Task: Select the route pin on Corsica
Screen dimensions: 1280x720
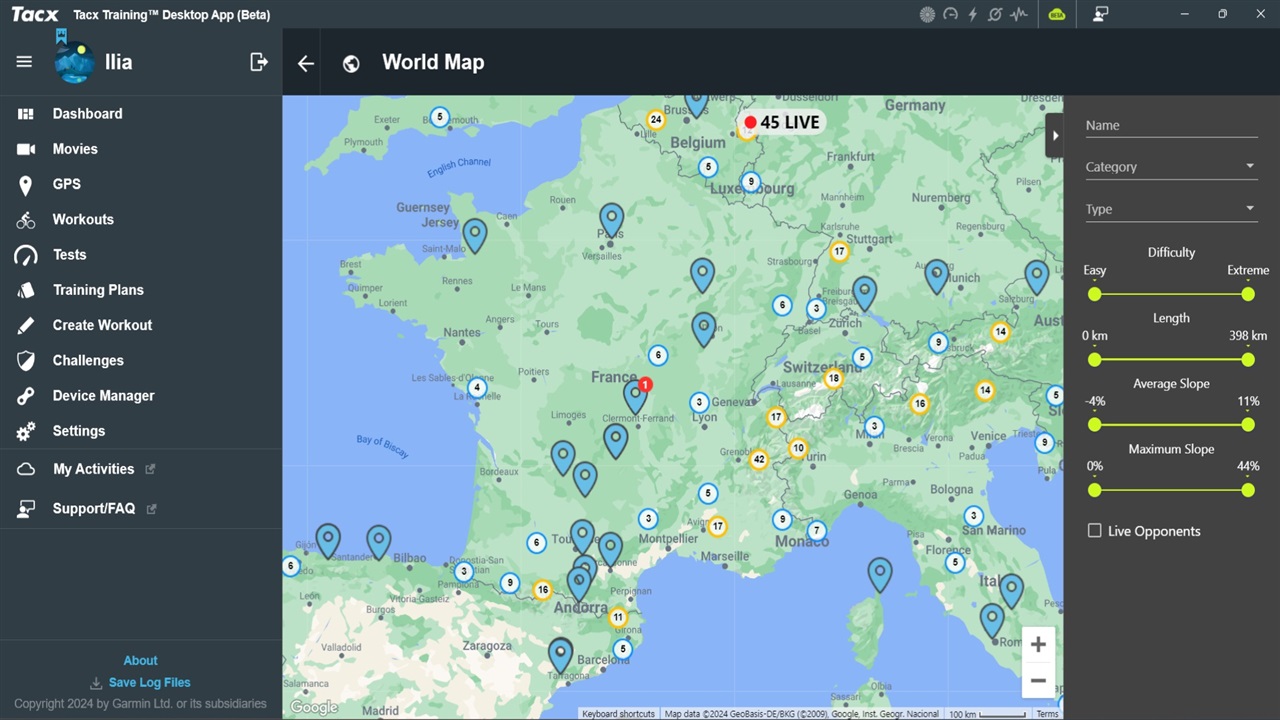Action: click(879, 574)
